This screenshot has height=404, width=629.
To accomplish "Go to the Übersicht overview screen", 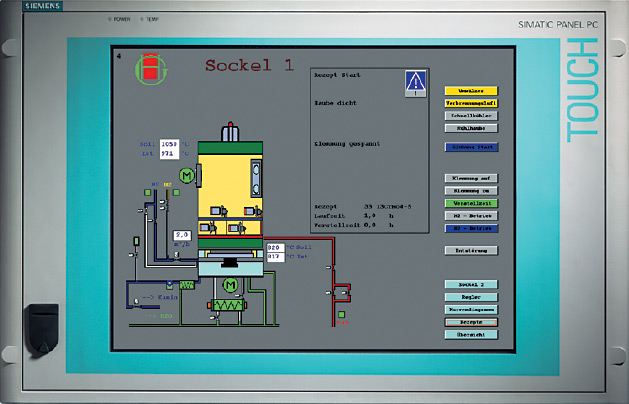I will click(x=470, y=334).
